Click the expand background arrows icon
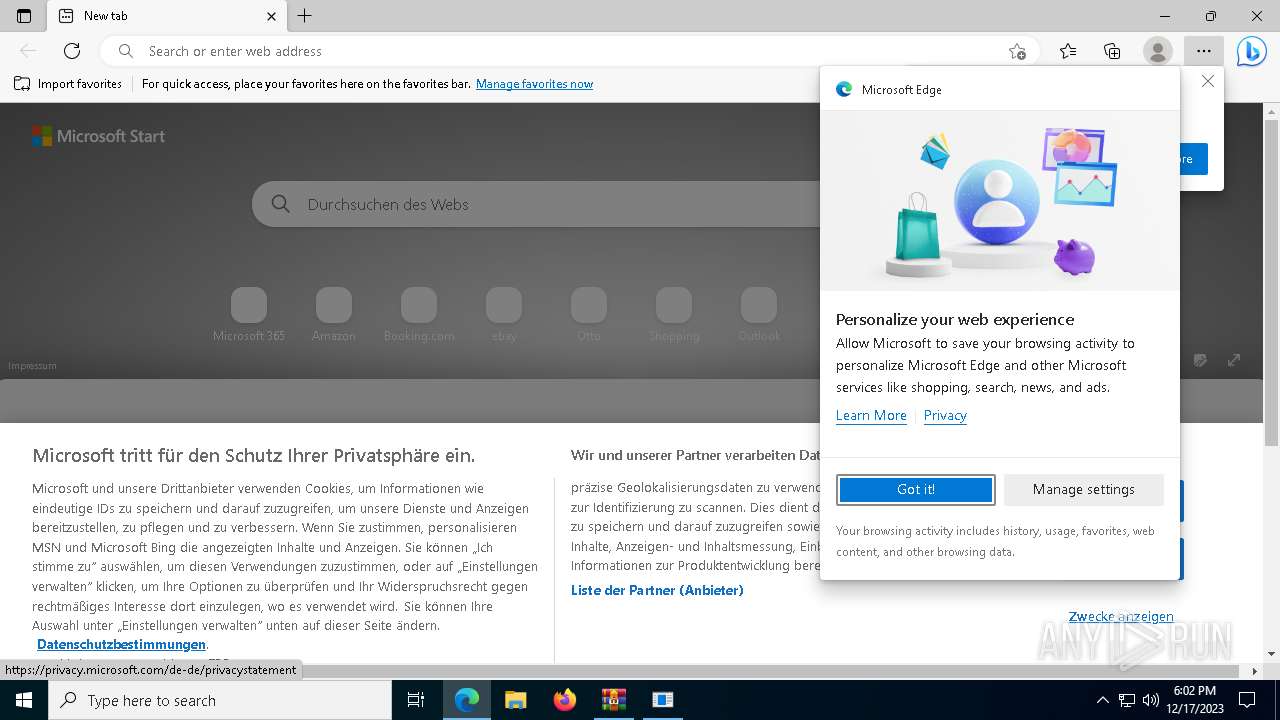The image size is (1280, 720). click(x=1234, y=360)
